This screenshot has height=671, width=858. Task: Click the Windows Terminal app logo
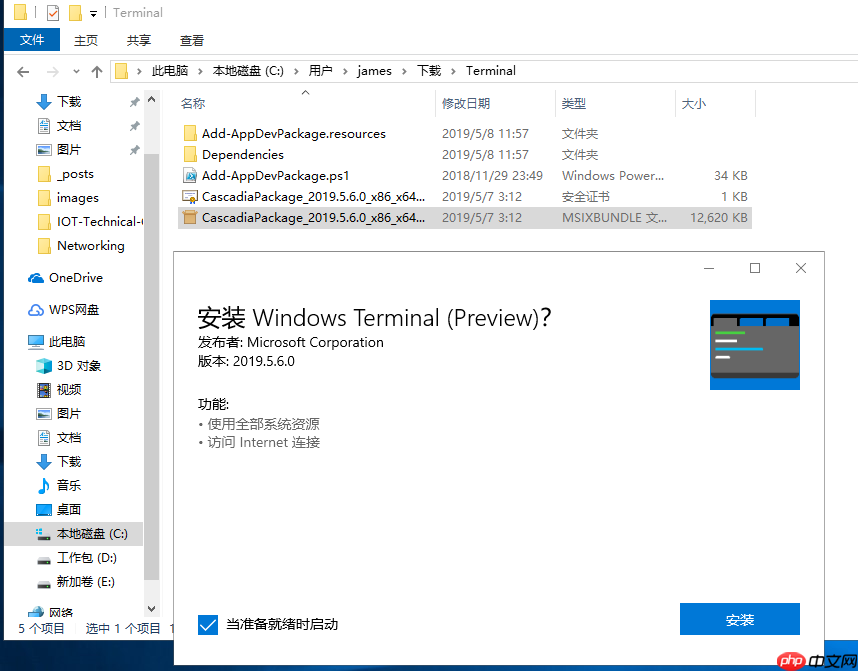[755, 345]
